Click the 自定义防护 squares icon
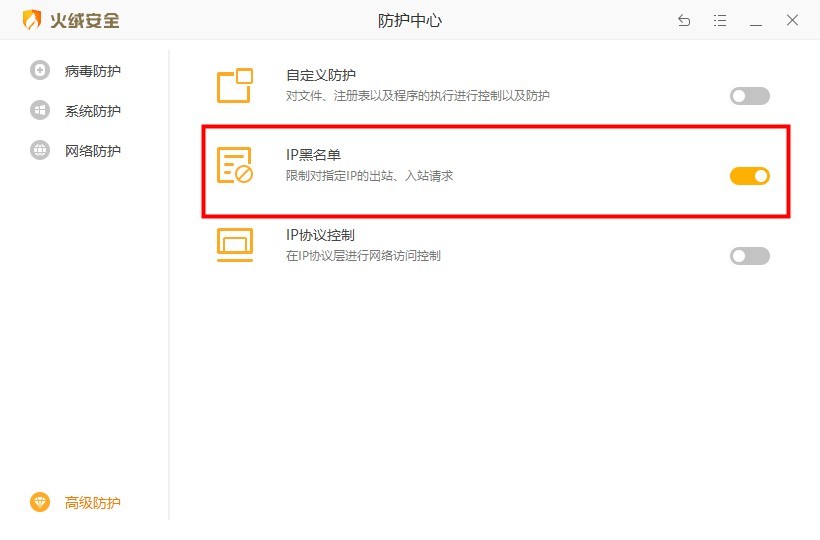Image resolution: width=820 pixels, height=540 pixels. pyautogui.click(x=235, y=85)
